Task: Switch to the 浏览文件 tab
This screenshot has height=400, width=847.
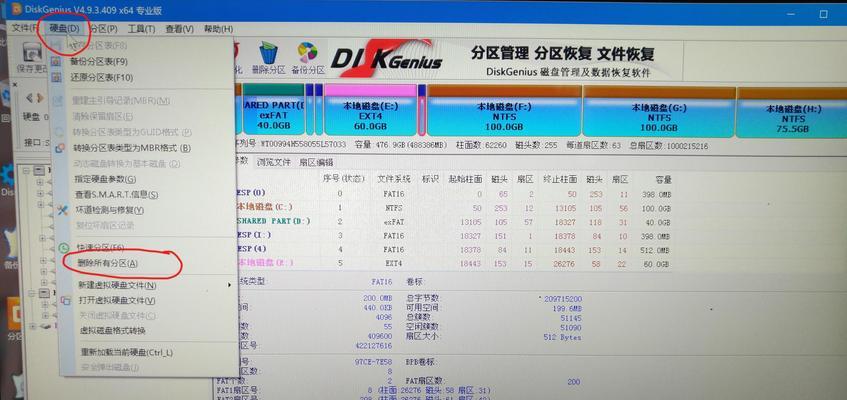Action: (x=273, y=162)
